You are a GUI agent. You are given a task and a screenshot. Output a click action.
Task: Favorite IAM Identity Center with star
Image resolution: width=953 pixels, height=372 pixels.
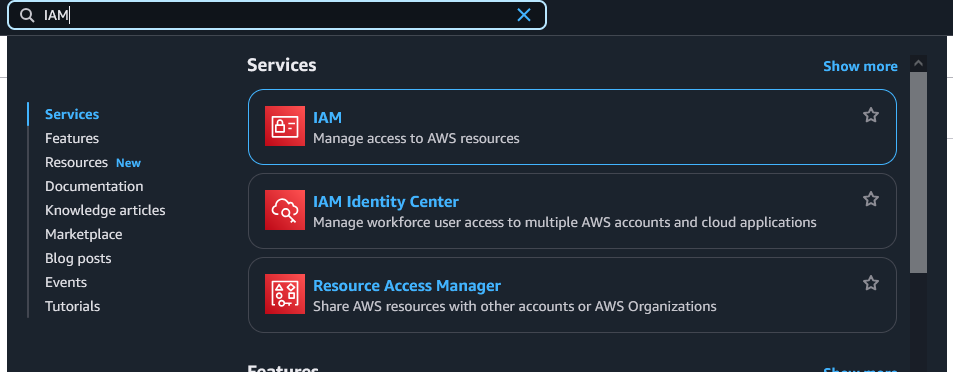point(870,199)
